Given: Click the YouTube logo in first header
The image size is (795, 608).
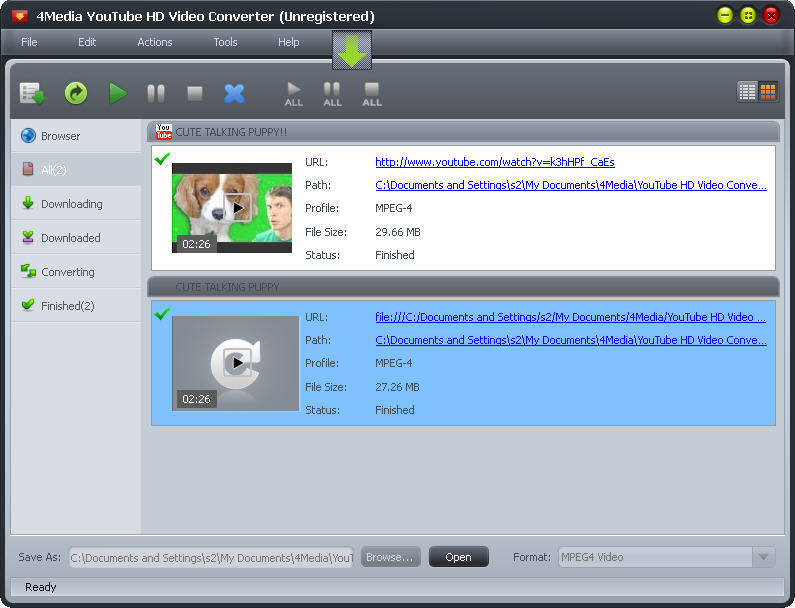Looking at the screenshot, I should click(164, 132).
